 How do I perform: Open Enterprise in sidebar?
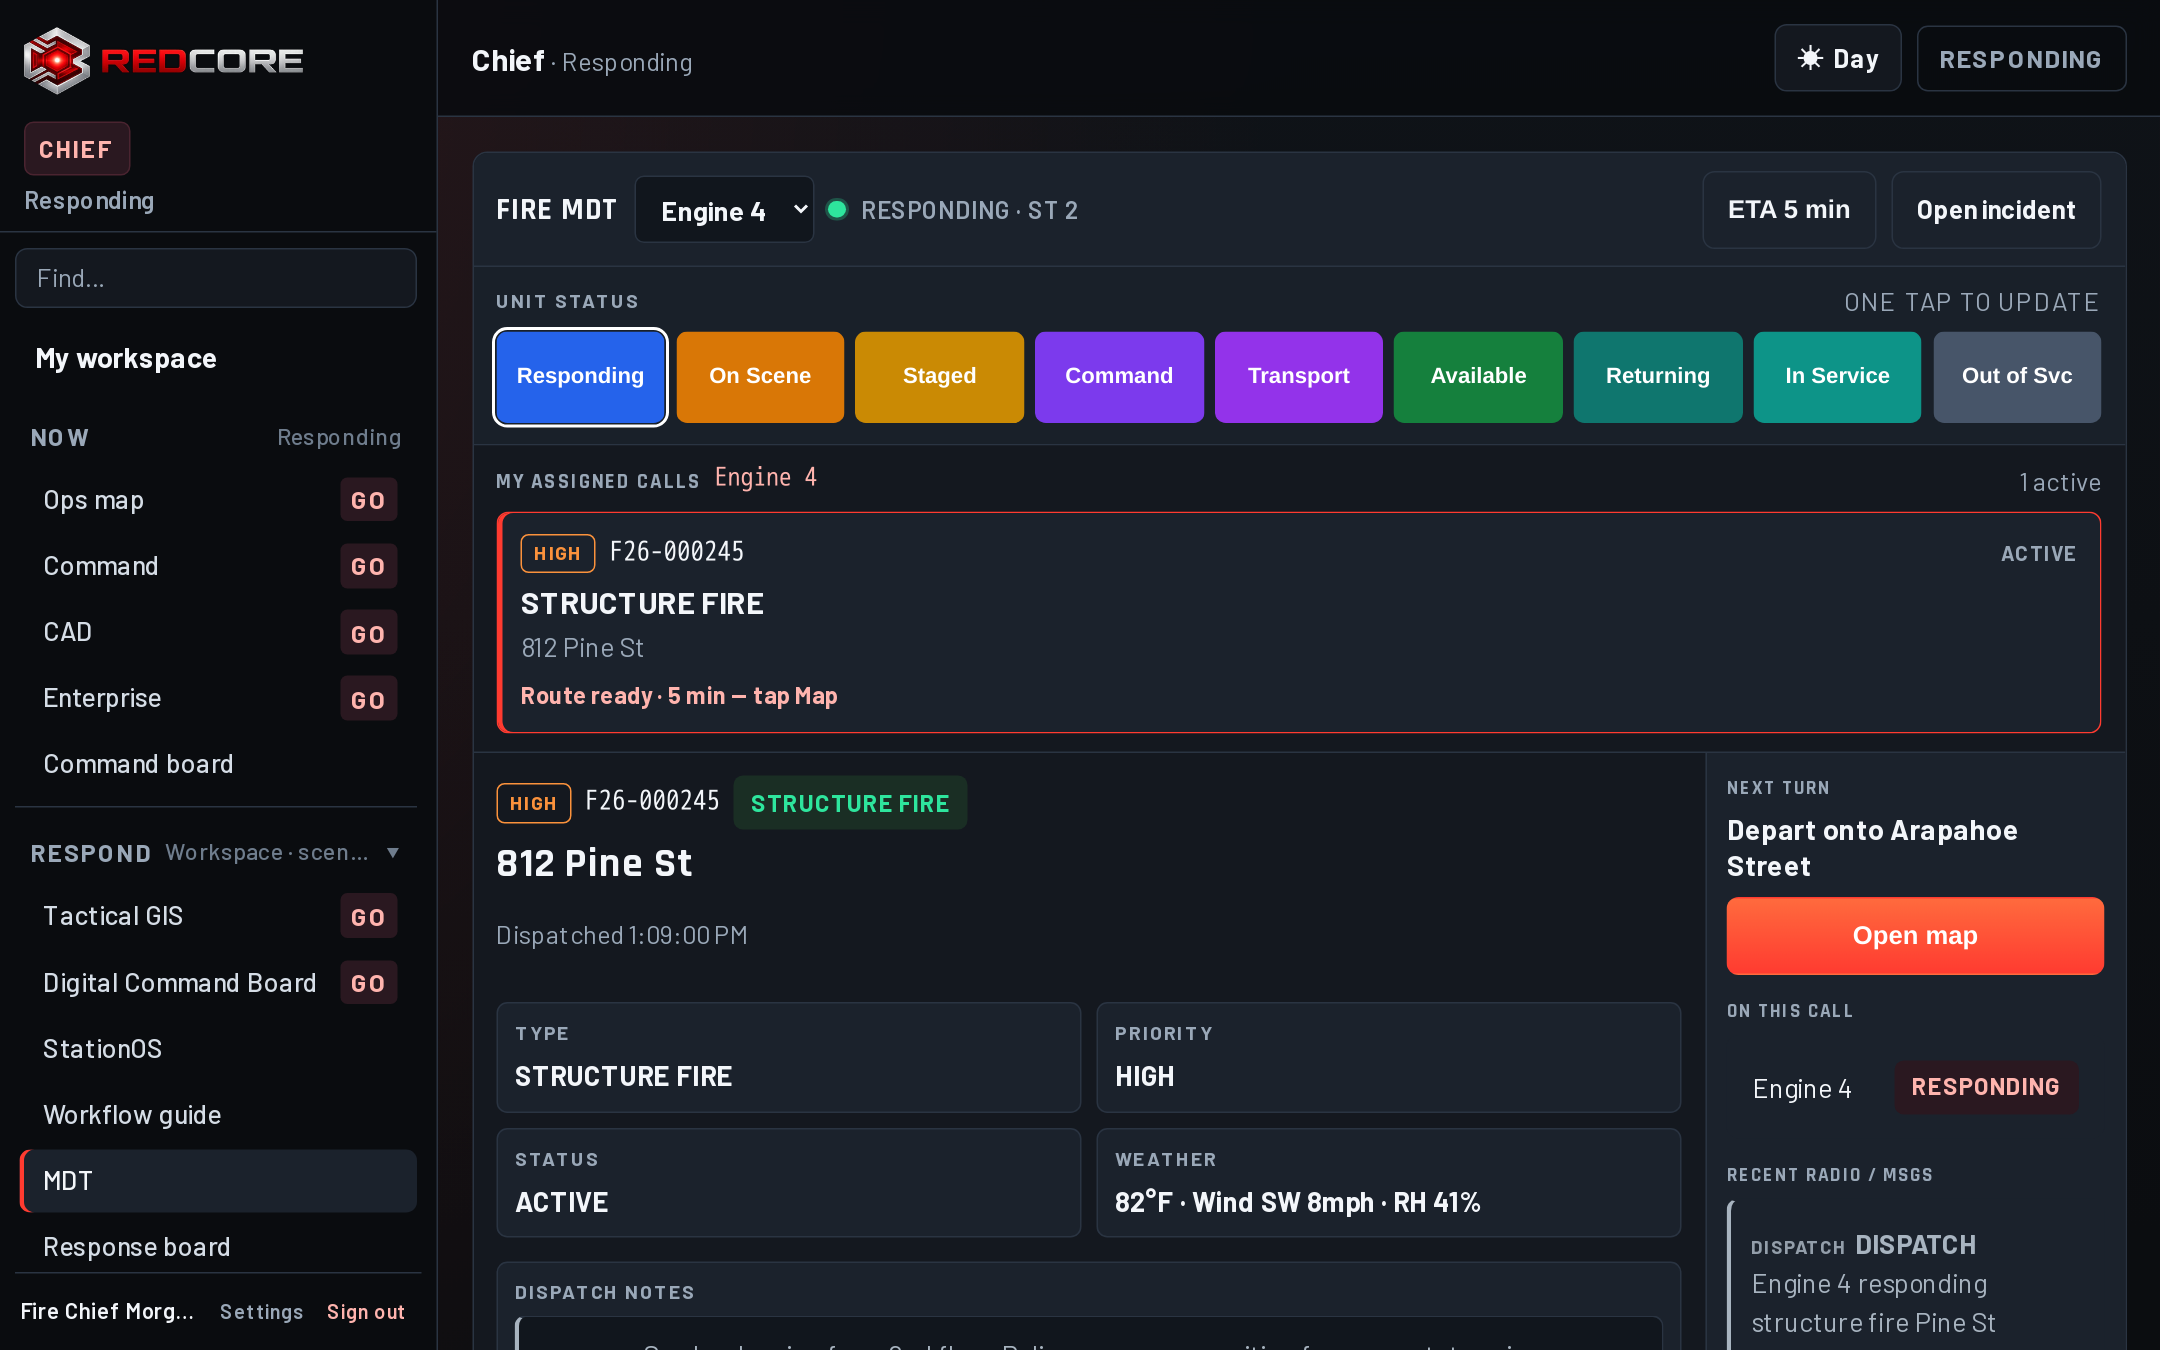[102, 698]
